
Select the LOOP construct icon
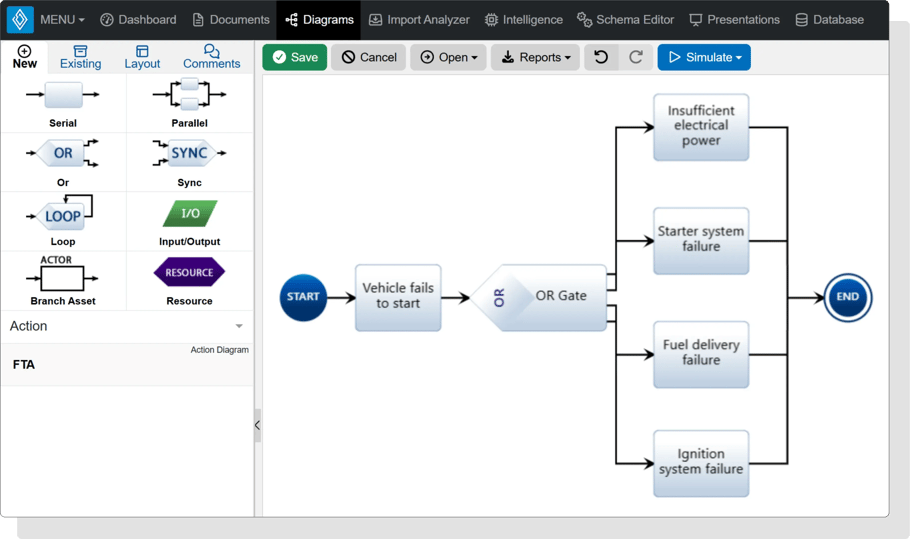click(60, 213)
